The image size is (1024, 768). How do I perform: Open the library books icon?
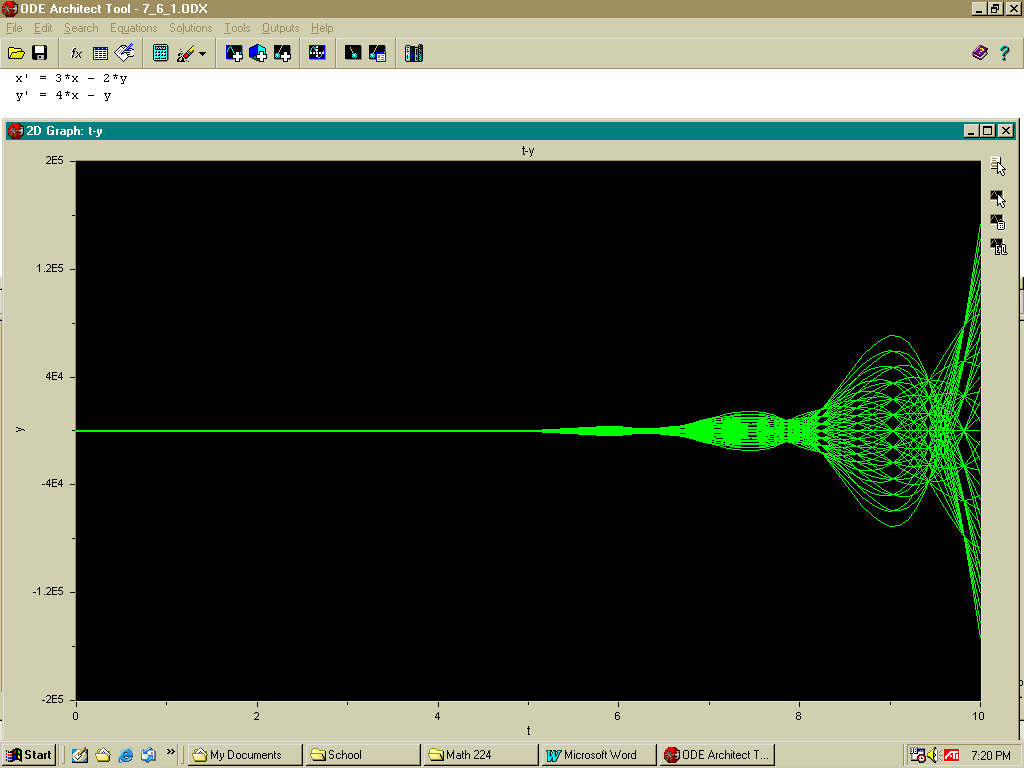tap(413, 53)
